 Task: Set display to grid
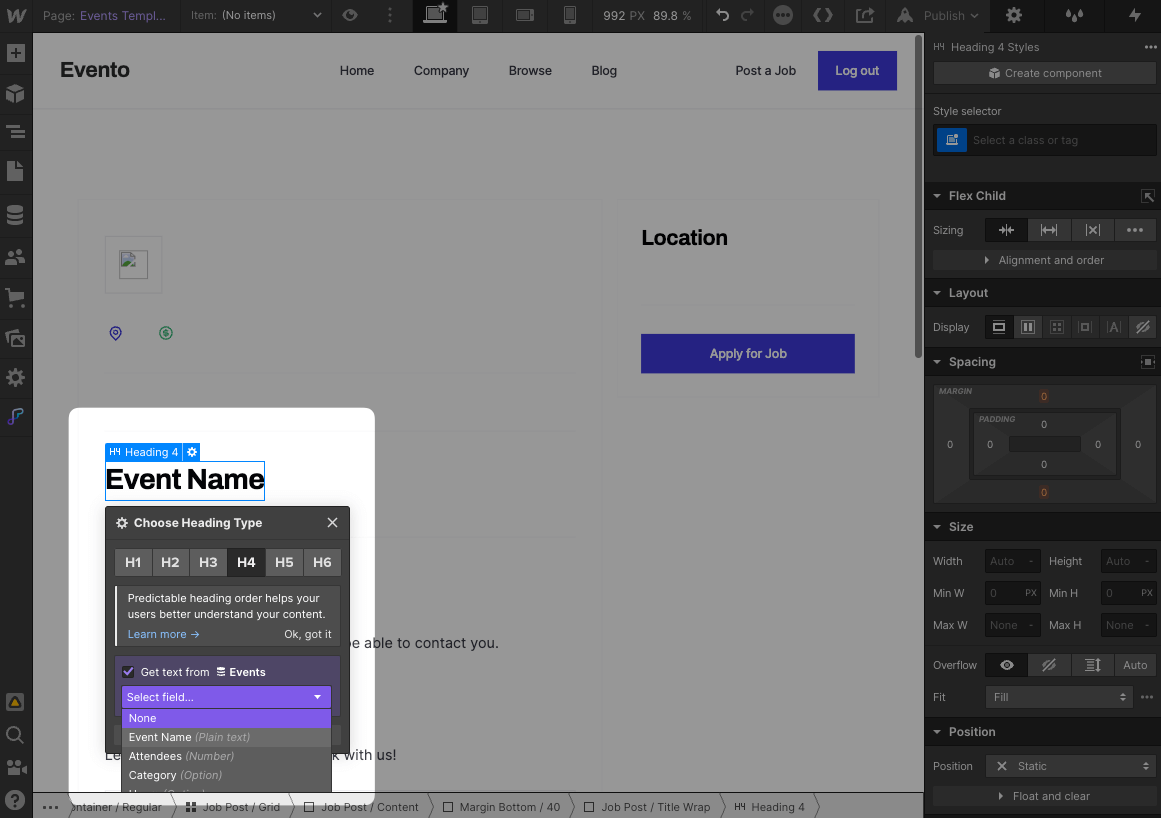[x=1057, y=326]
